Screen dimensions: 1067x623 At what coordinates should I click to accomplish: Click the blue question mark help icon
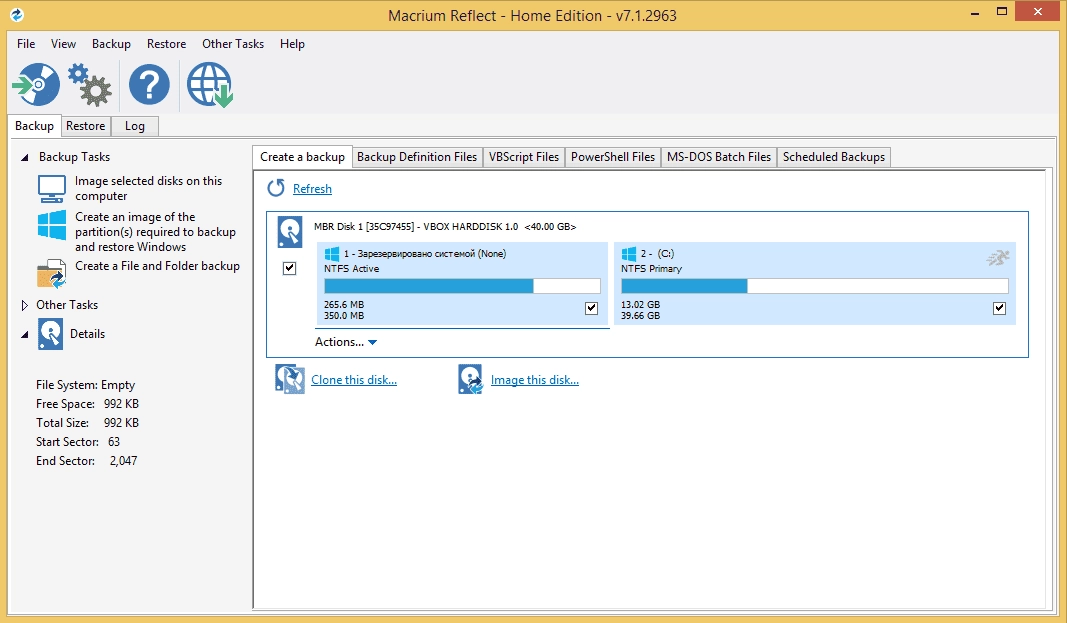pos(149,85)
